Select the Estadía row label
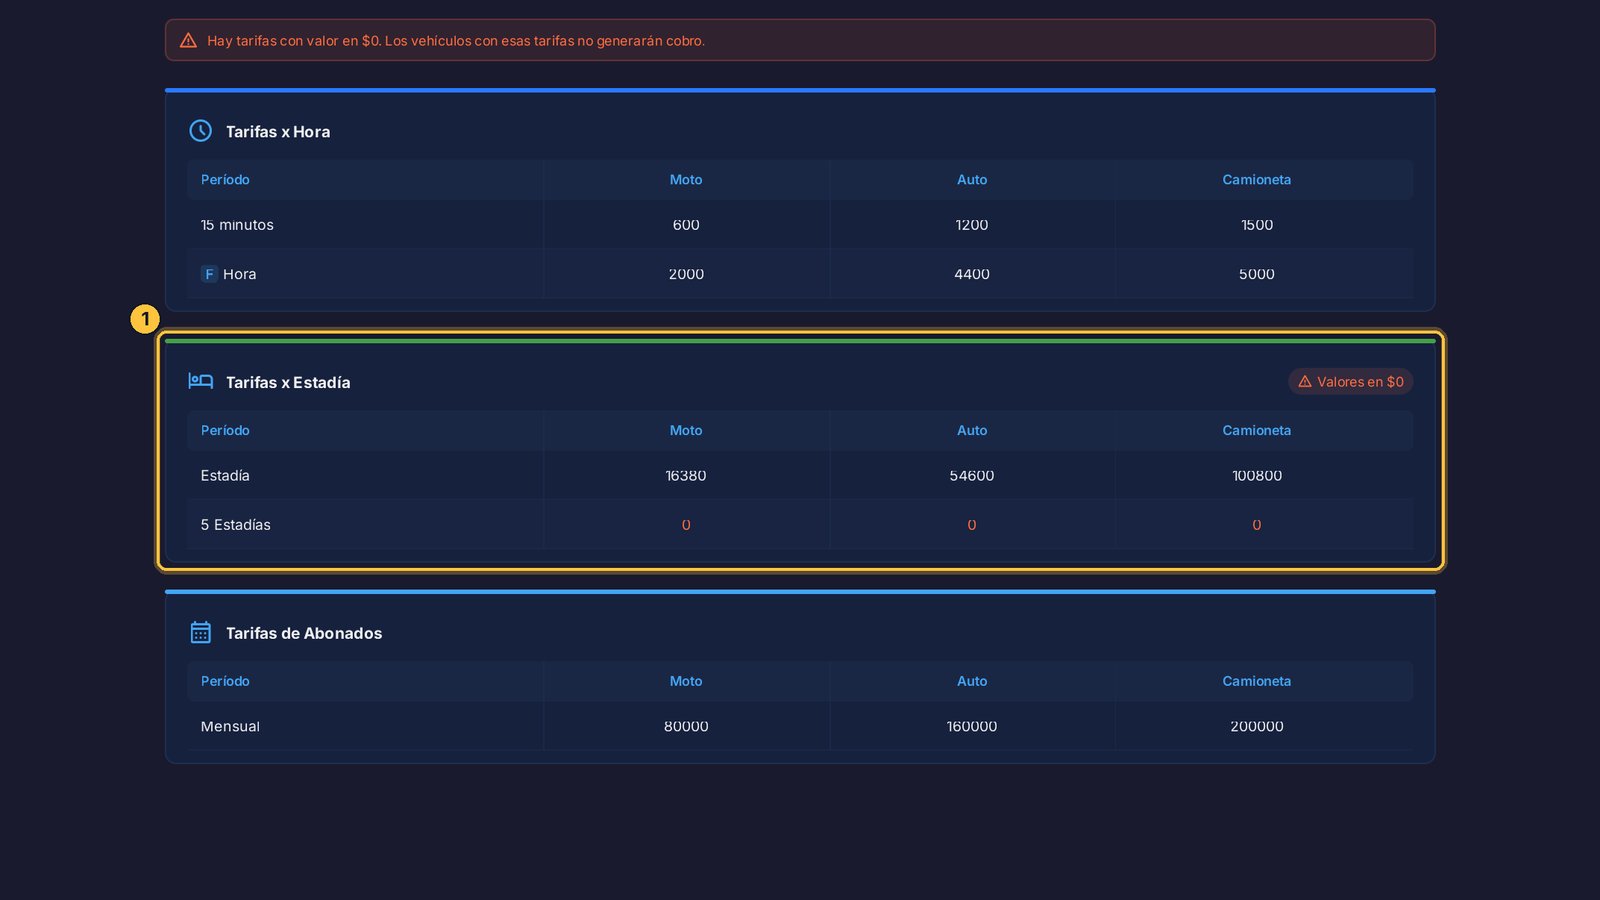Viewport: 1600px width, 900px height. (x=225, y=476)
